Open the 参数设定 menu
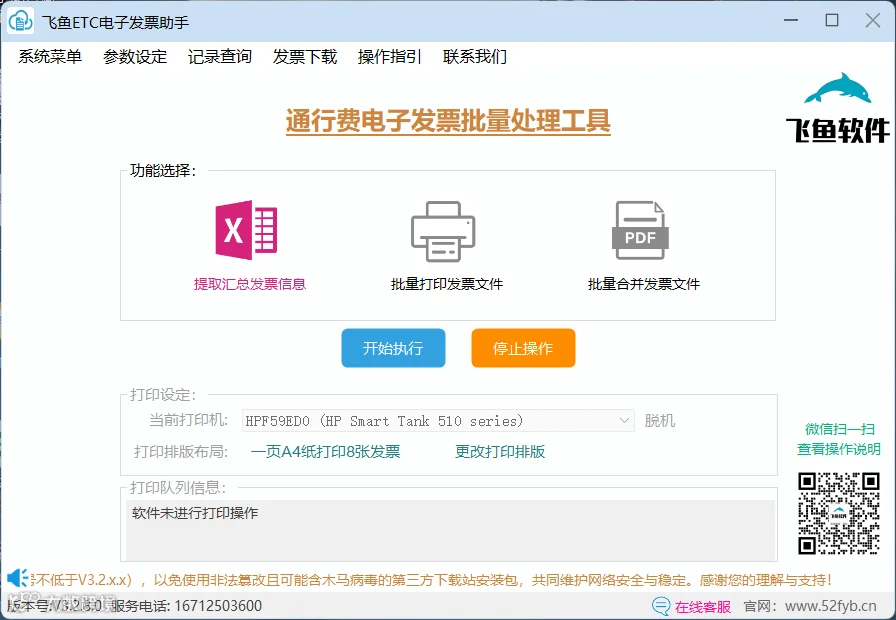The image size is (896, 620). [135, 57]
